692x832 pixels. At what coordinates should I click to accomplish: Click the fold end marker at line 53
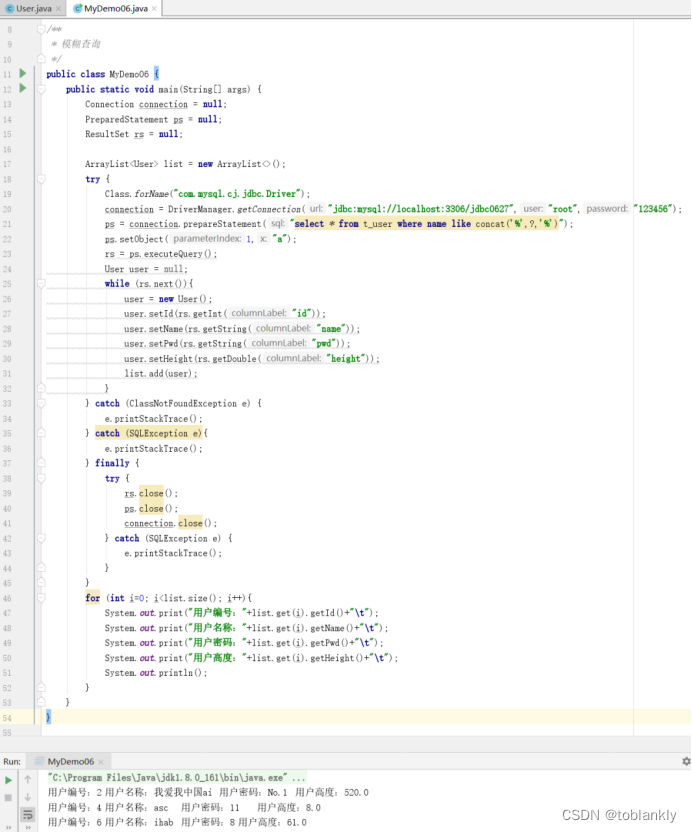[41, 702]
